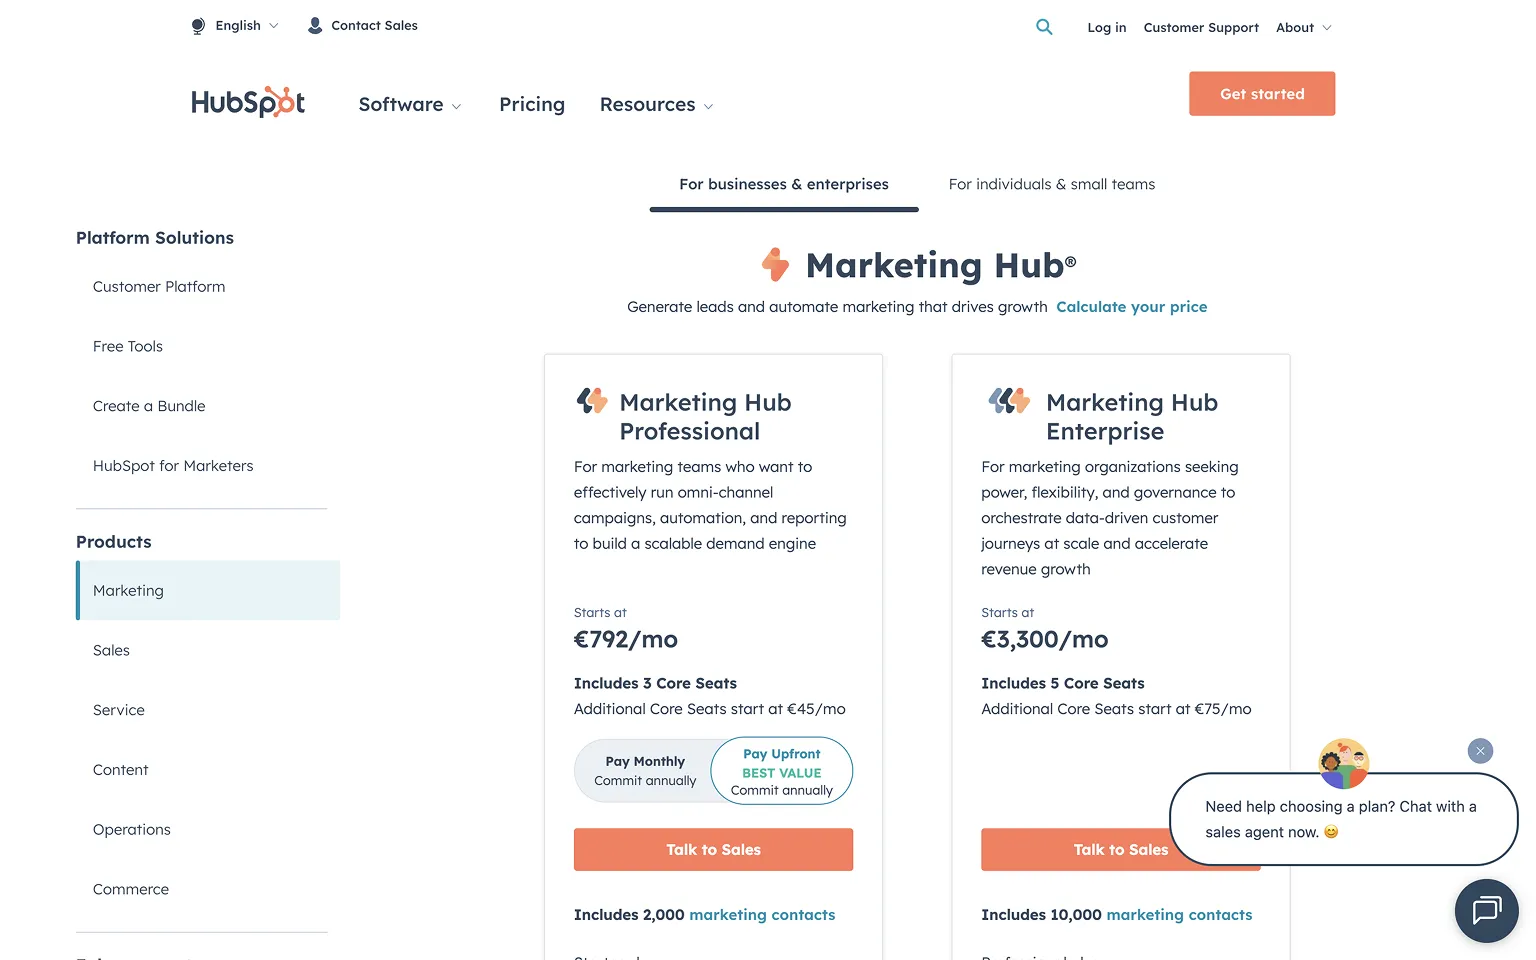This screenshot has width=1536, height=960.
Task: Open Customer Platform link
Action: point(159,287)
